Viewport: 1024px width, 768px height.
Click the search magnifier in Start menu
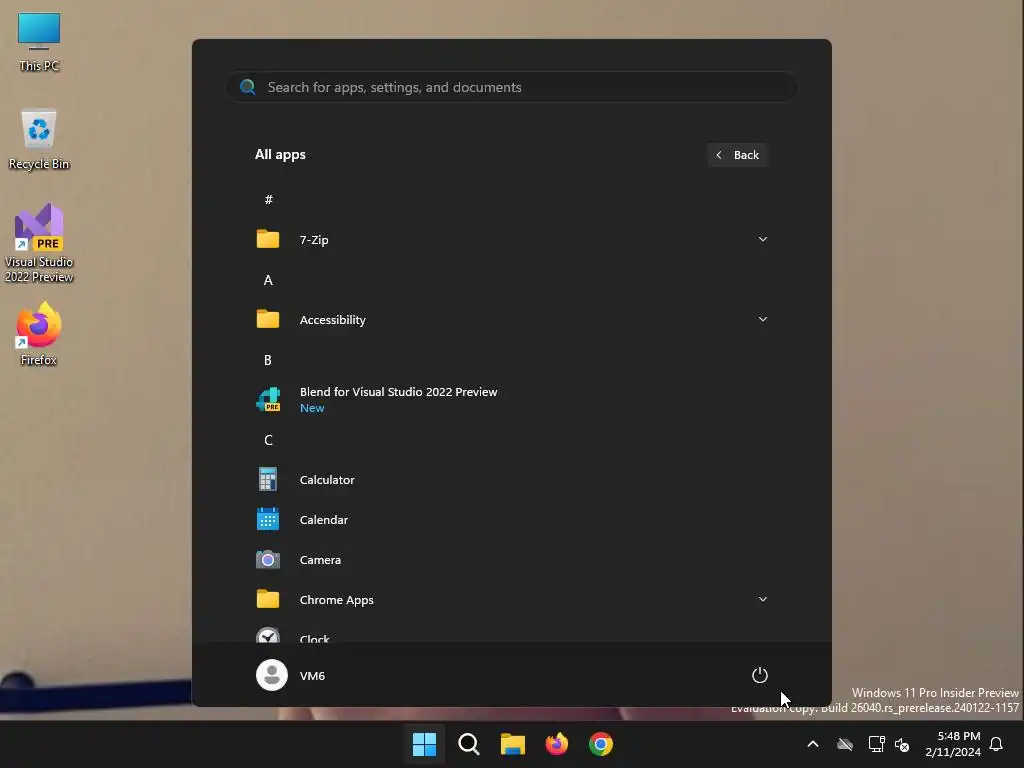pyautogui.click(x=248, y=87)
